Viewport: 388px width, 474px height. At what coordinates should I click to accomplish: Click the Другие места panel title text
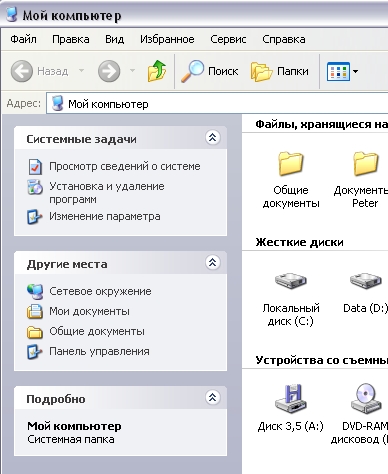tap(67, 264)
